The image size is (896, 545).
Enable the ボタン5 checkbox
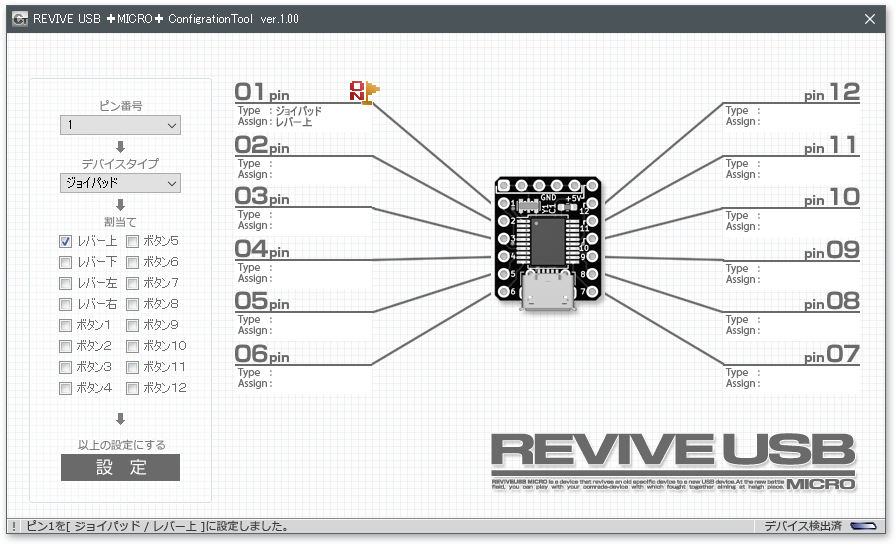(x=133, y=241)
